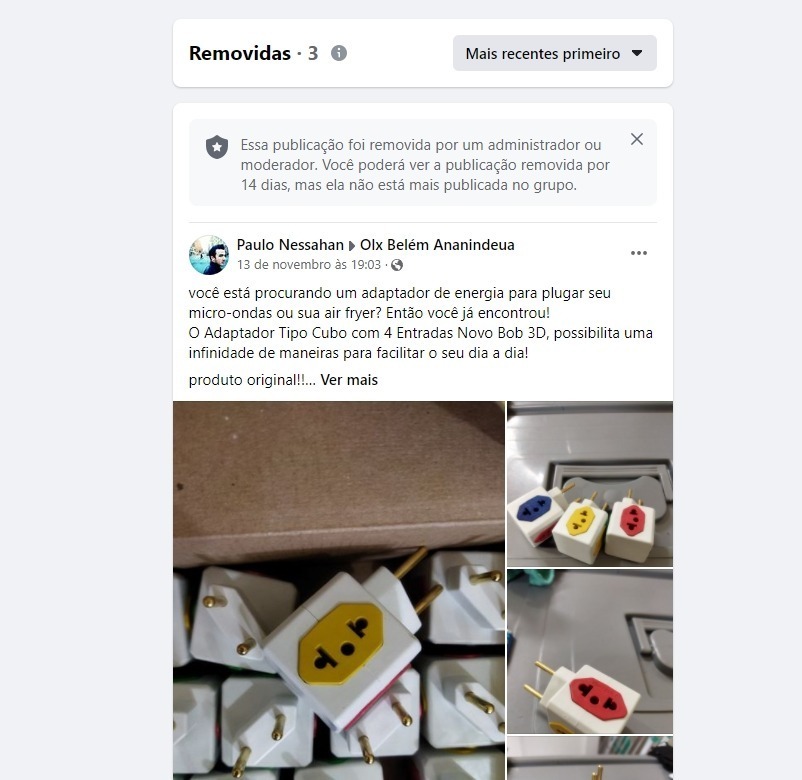Open Paulo Nessahan's profile name link
802x780 pixels.
(290, 245)
